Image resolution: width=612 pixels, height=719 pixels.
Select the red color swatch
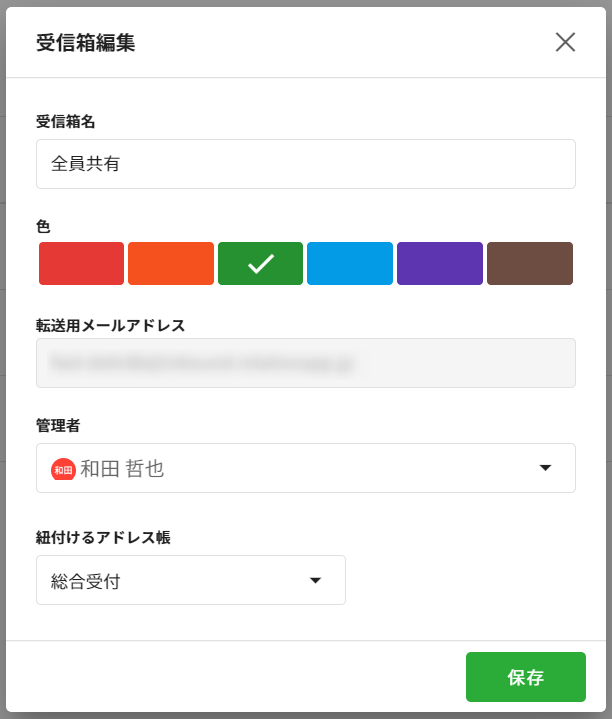(81, 264)
